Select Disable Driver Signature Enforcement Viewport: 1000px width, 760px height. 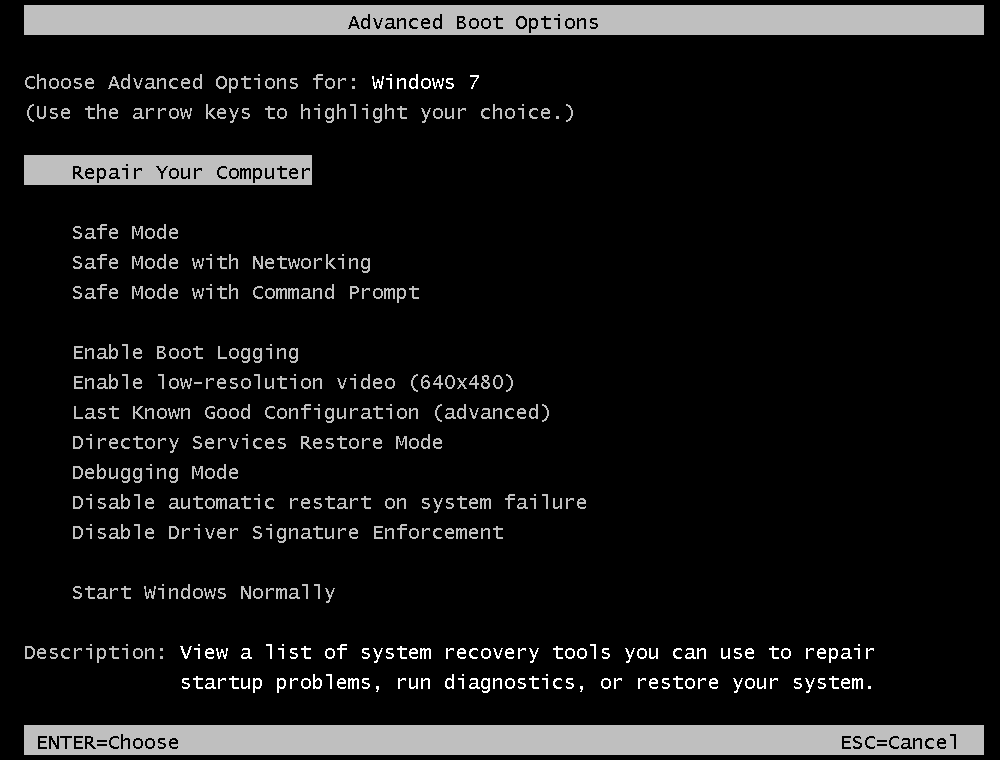click(287, 532)
